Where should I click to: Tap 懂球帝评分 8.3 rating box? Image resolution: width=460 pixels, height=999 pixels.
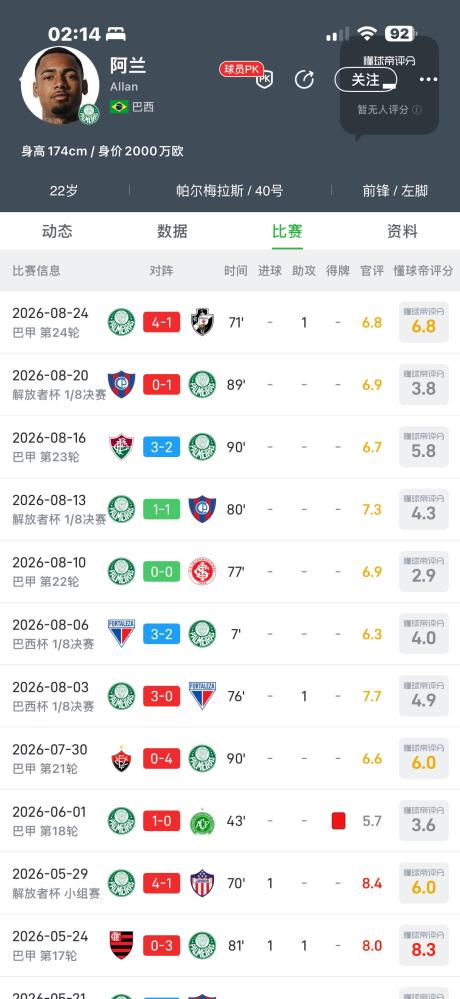coord(424,945)
